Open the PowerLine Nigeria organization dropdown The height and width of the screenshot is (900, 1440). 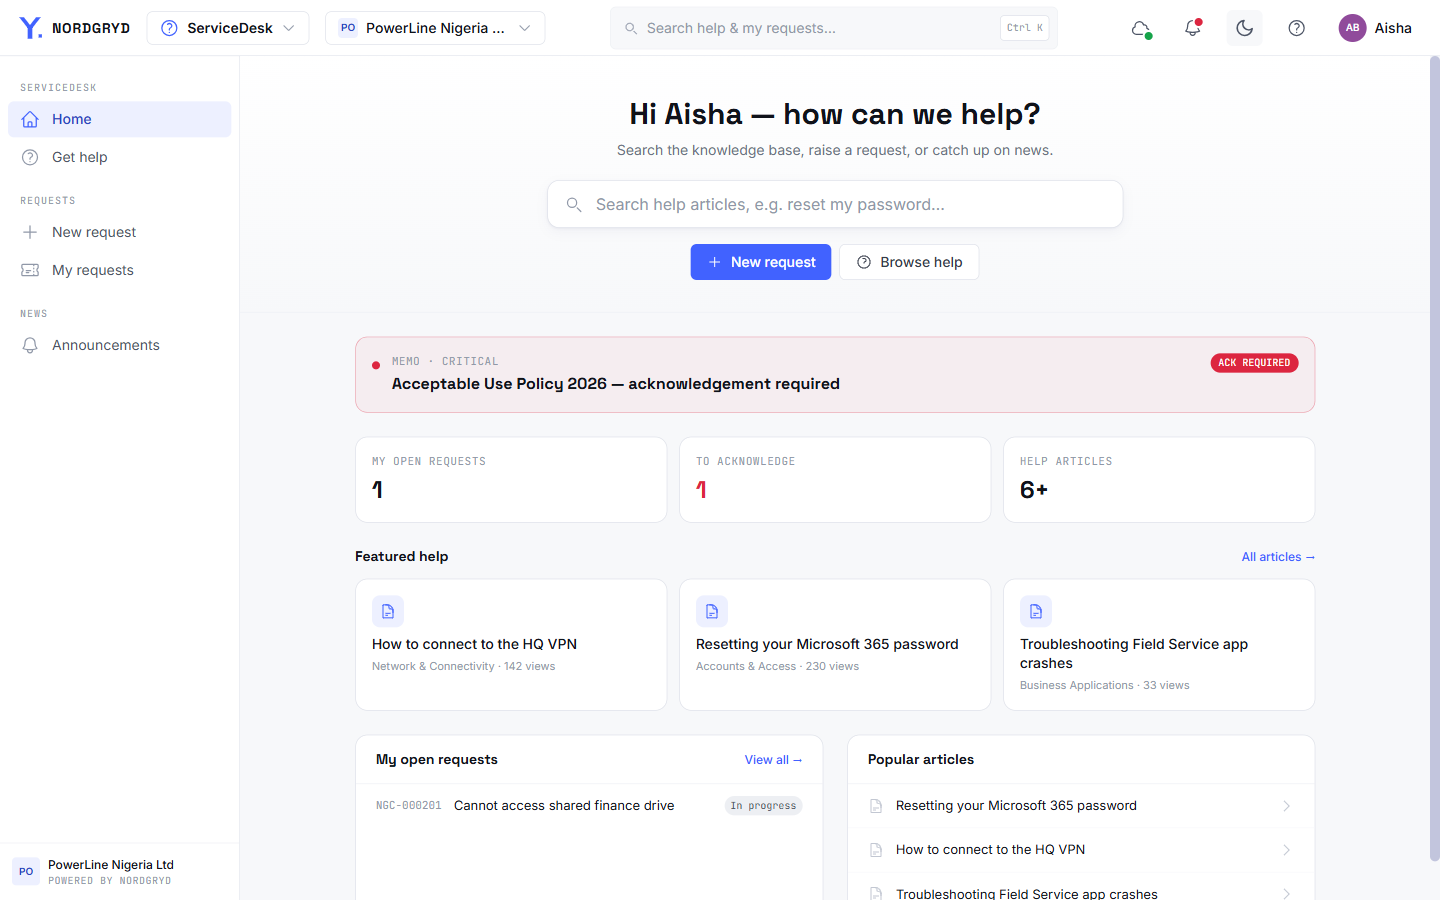pos(435,28)
